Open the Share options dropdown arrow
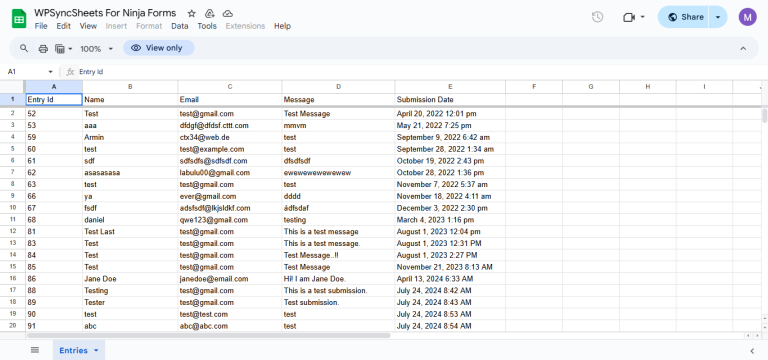Screen dimensions: 768x360 point(718,17)
